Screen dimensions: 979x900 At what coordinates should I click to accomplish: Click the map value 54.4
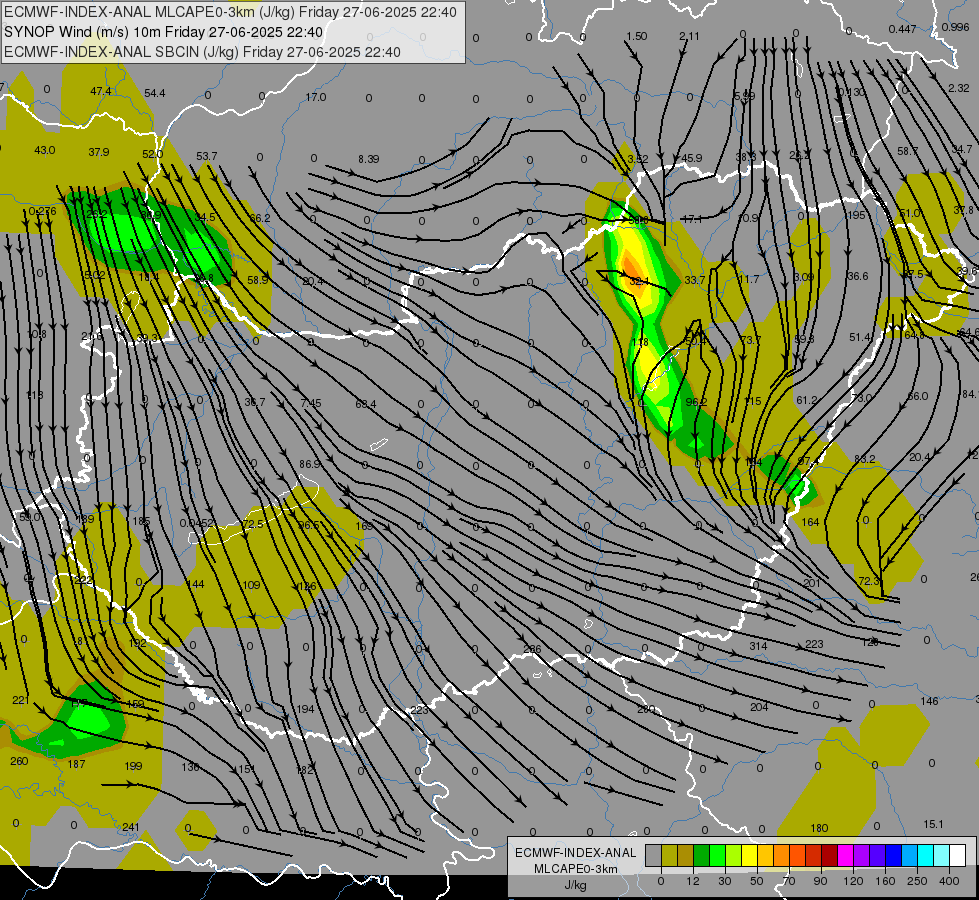click(x=155, y=93)
